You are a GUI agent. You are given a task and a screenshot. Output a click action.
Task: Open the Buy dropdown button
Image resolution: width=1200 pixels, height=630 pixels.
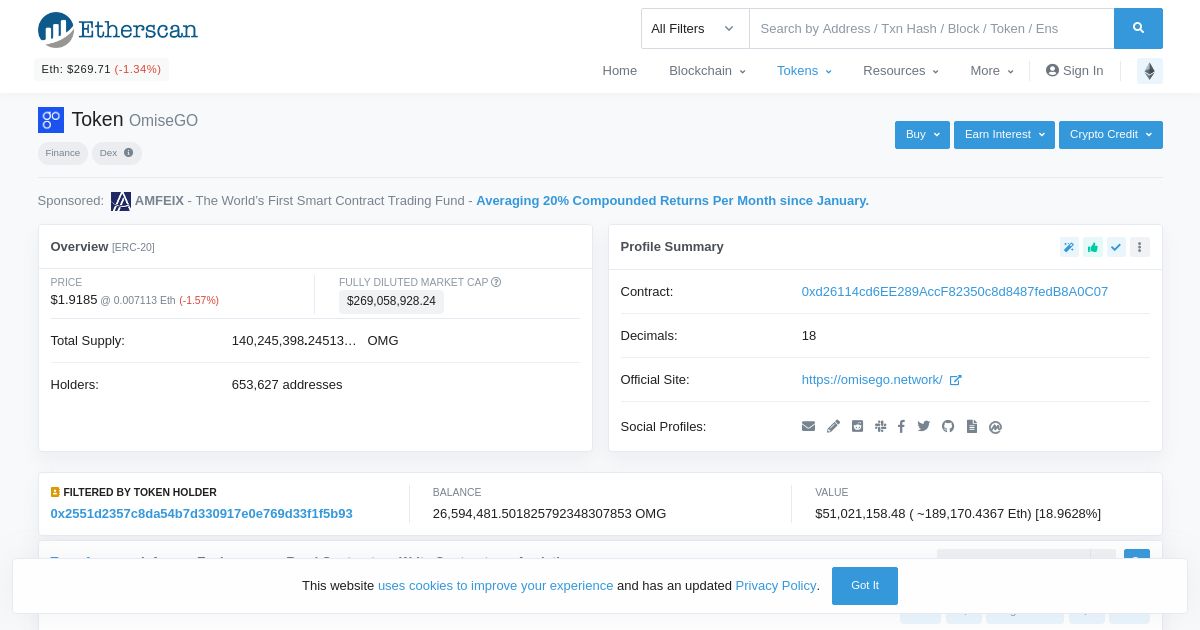click(x=922, y=135)
